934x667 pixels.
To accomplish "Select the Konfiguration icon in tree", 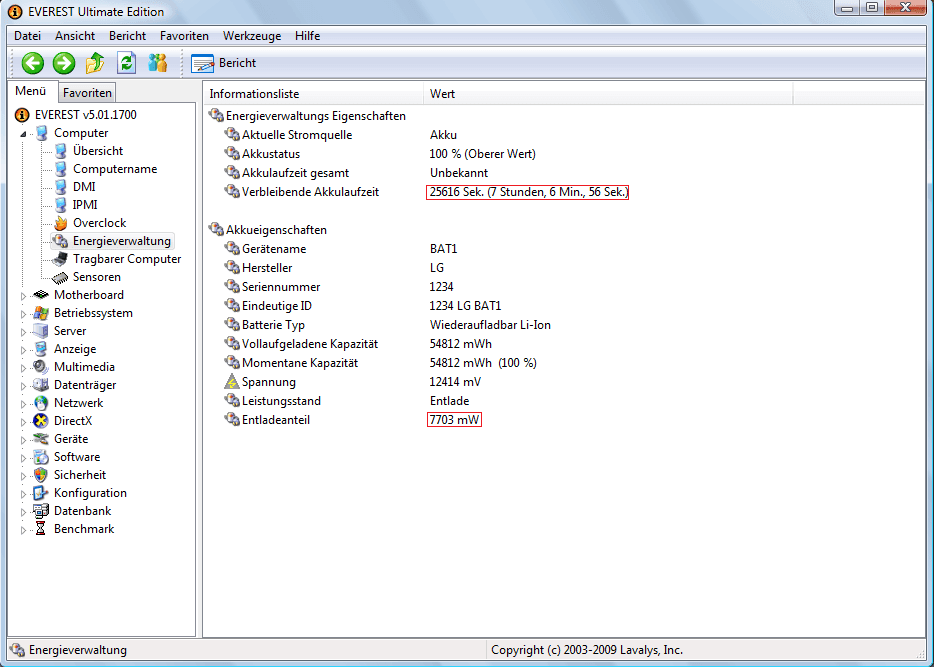I will (x=41, y=493).
